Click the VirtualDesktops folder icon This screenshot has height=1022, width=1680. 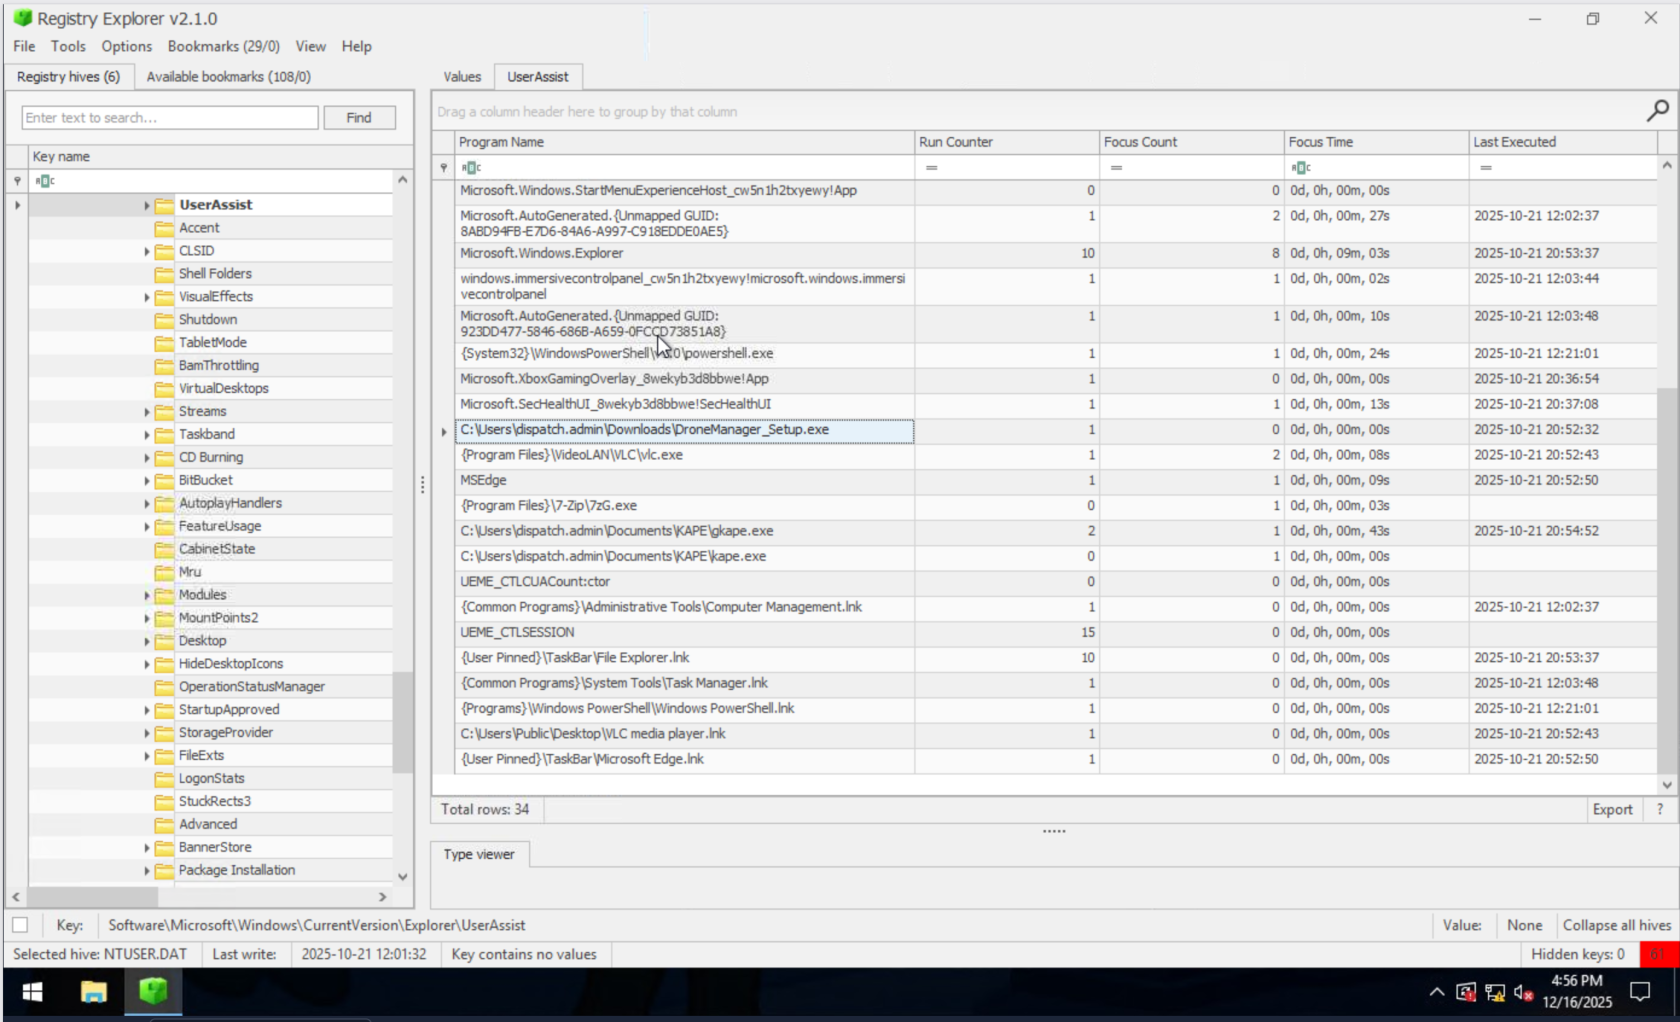[x=164, y=389]
